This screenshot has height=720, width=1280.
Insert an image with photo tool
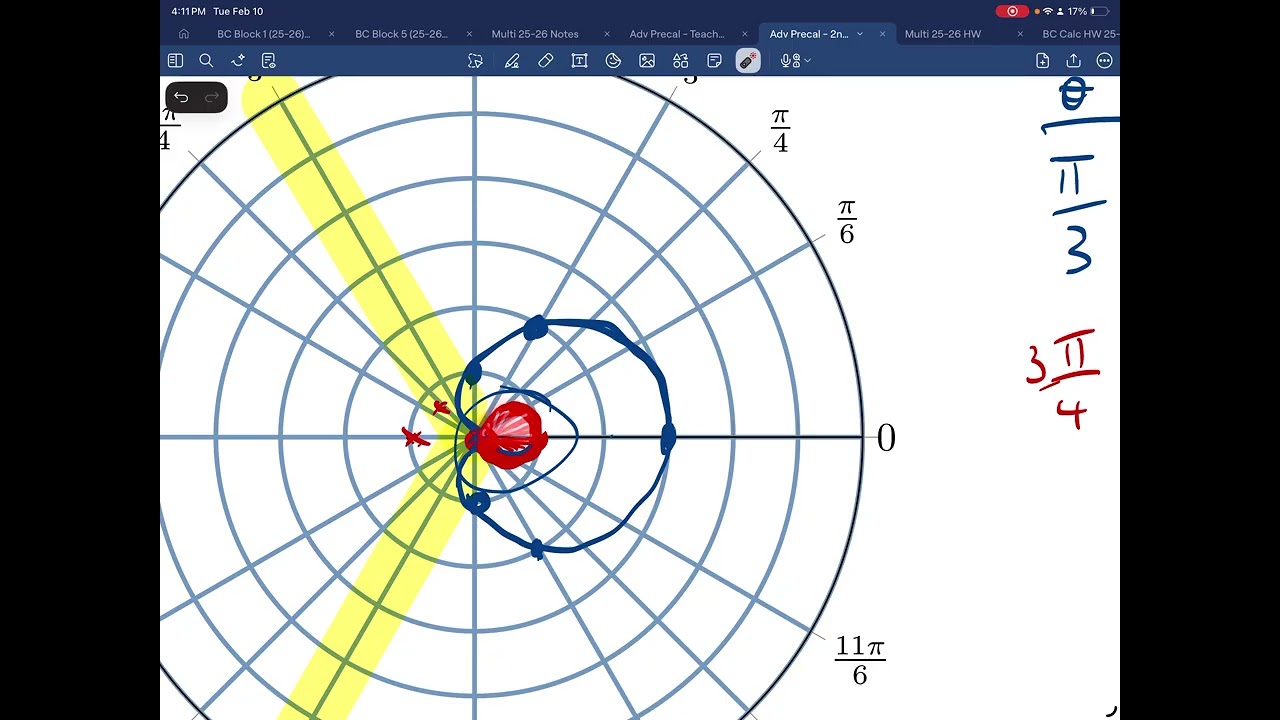647,61
